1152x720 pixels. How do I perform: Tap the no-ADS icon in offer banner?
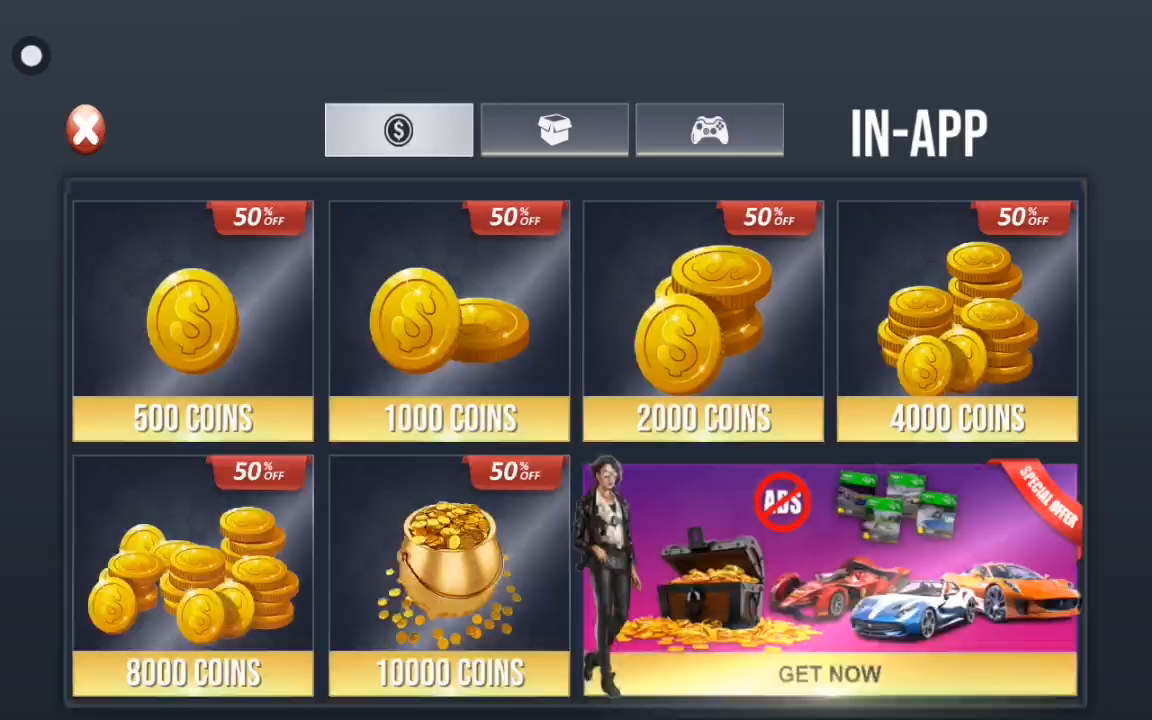pos(782,502)
